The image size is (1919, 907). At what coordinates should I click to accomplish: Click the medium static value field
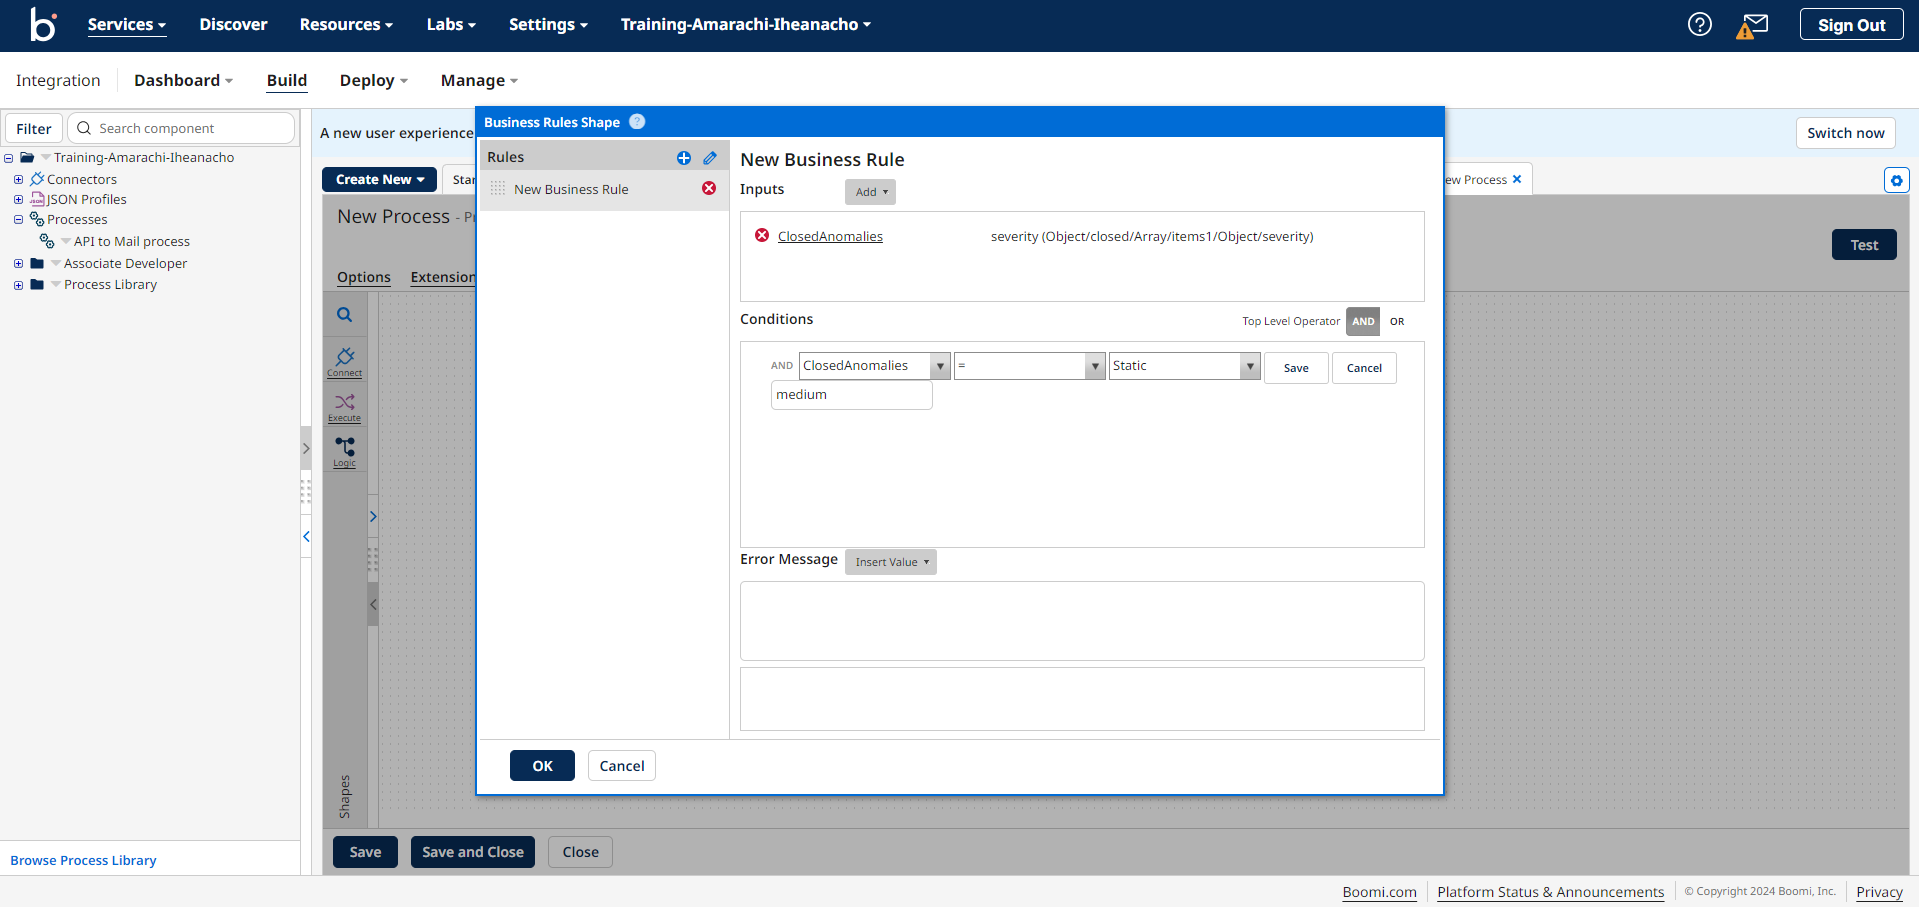pos(852,395)
